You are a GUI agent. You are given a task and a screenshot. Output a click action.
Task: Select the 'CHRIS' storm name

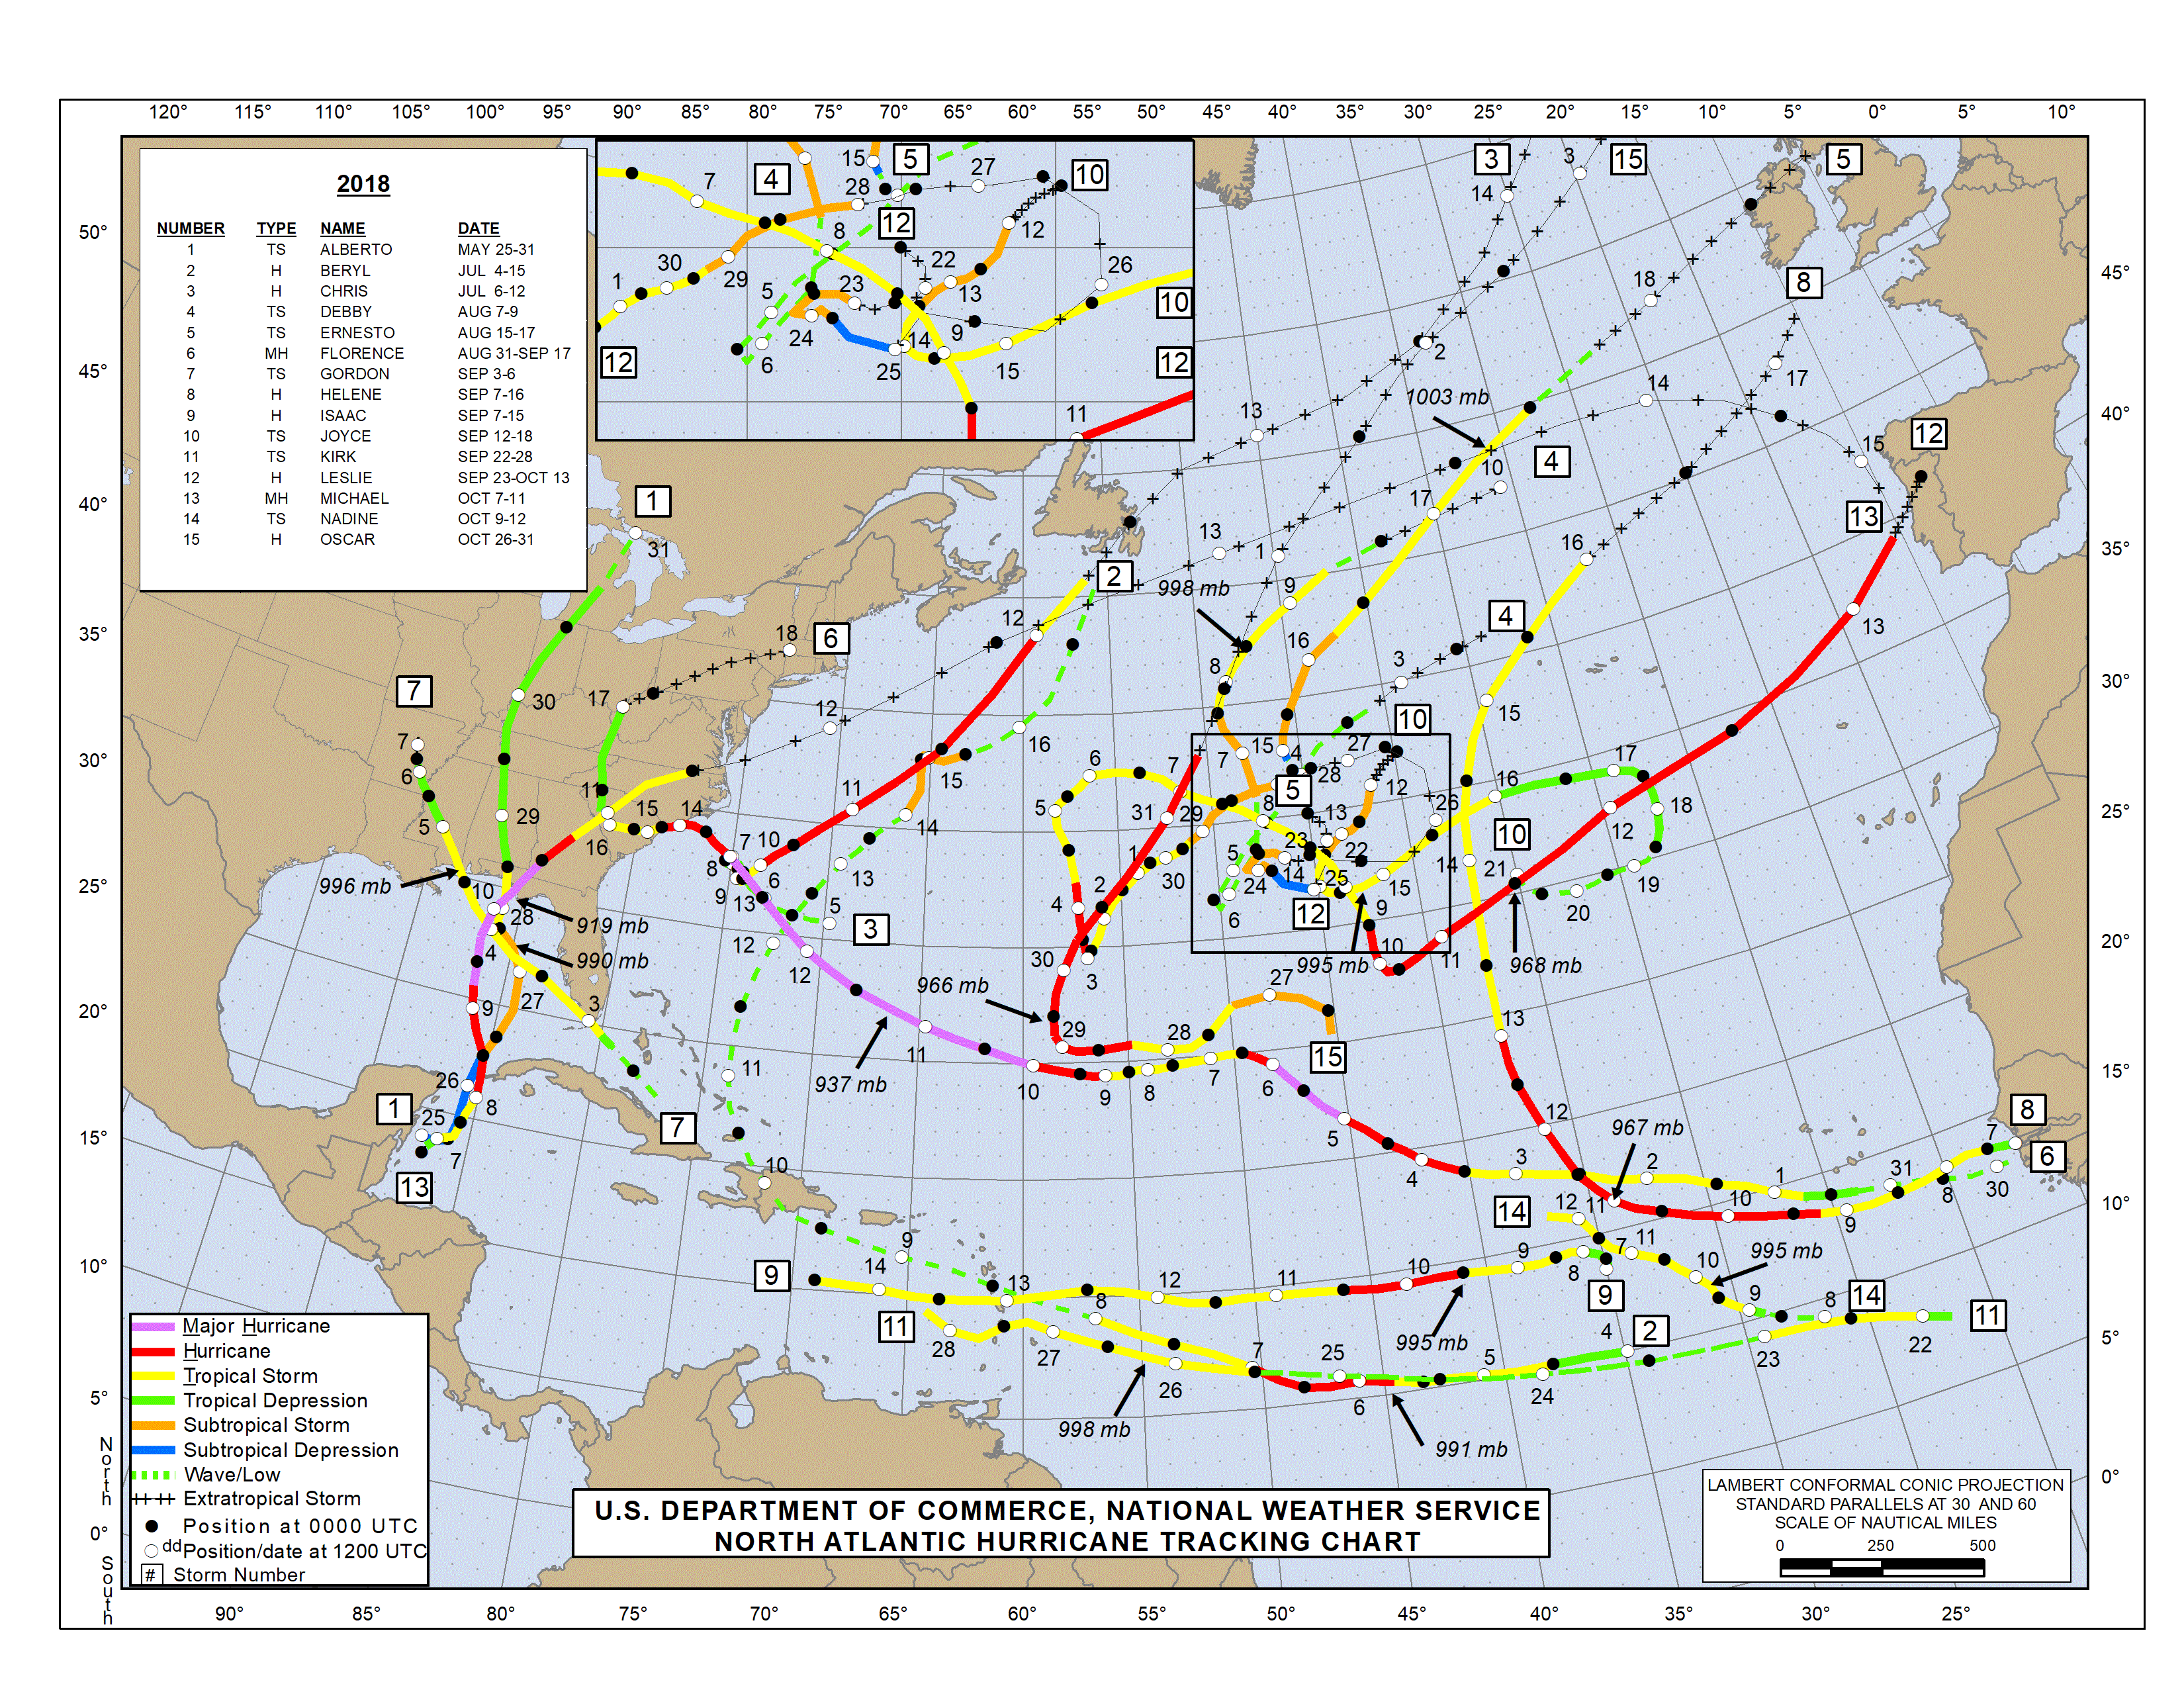(344, 291)
